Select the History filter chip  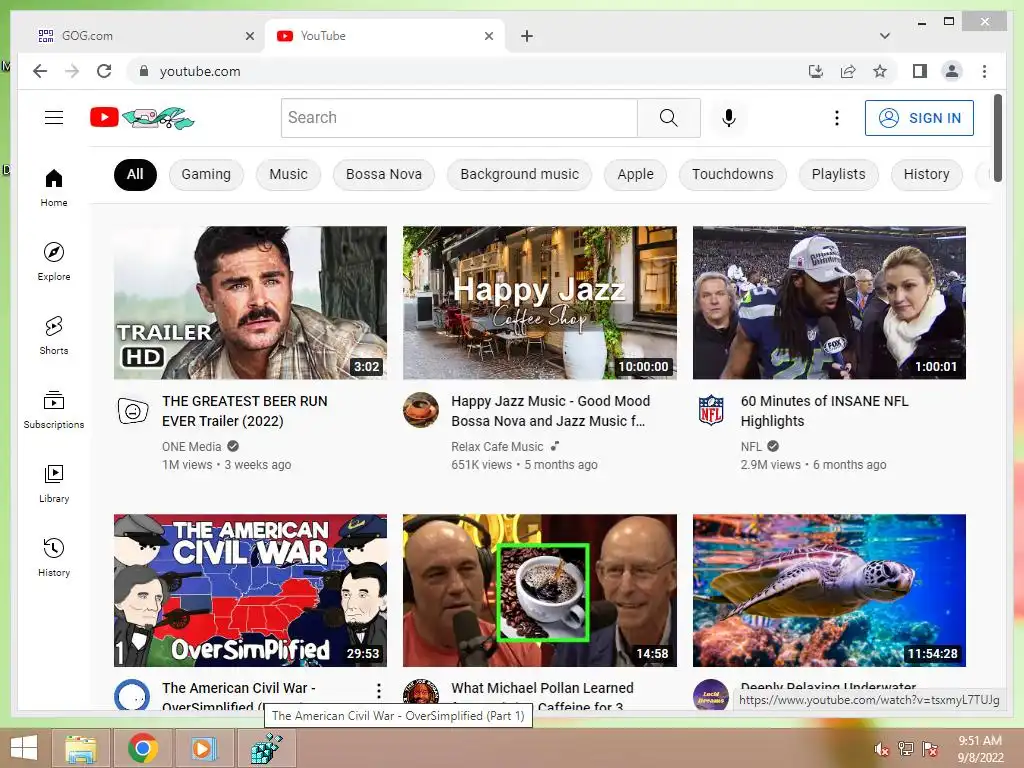point(927,174)
